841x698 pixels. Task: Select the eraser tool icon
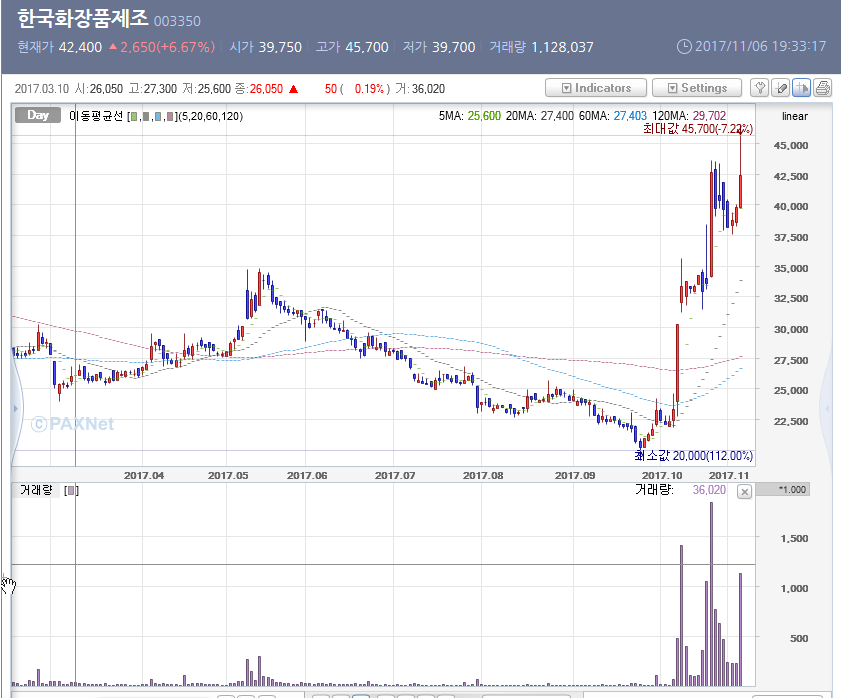coord(781,88)
